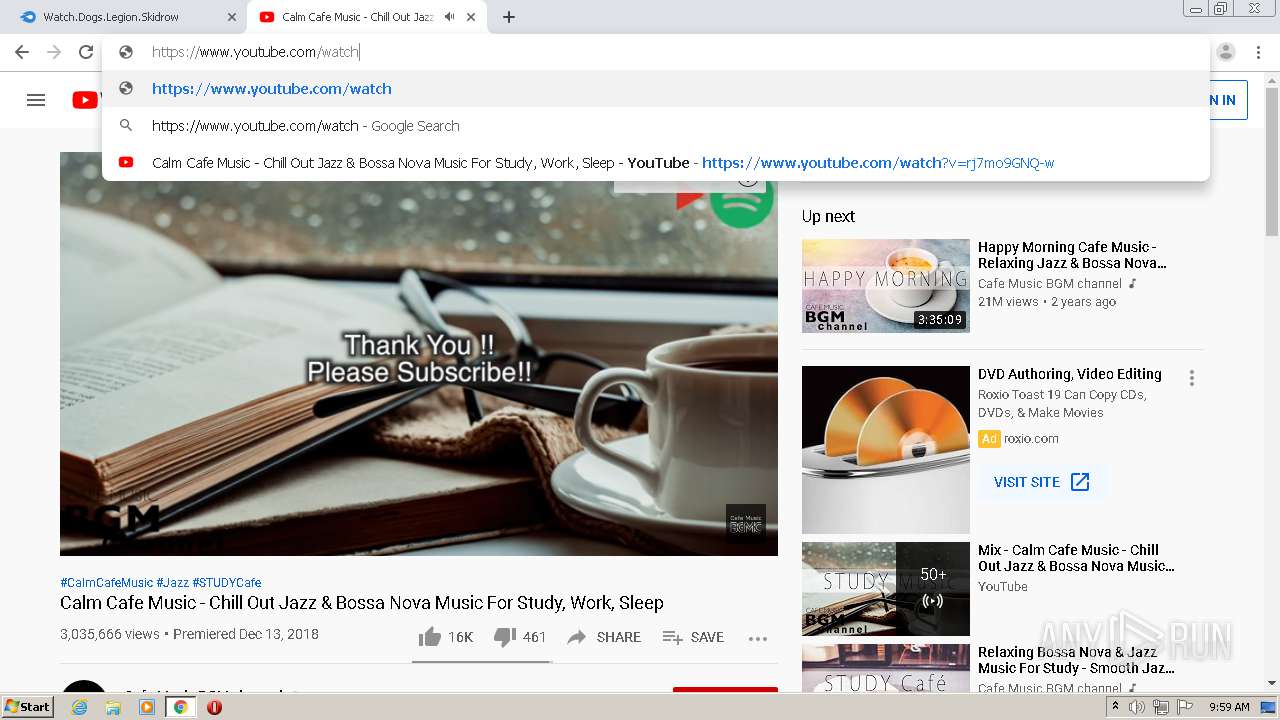Open the media player taskbar icon

click(x=147, y=707)
